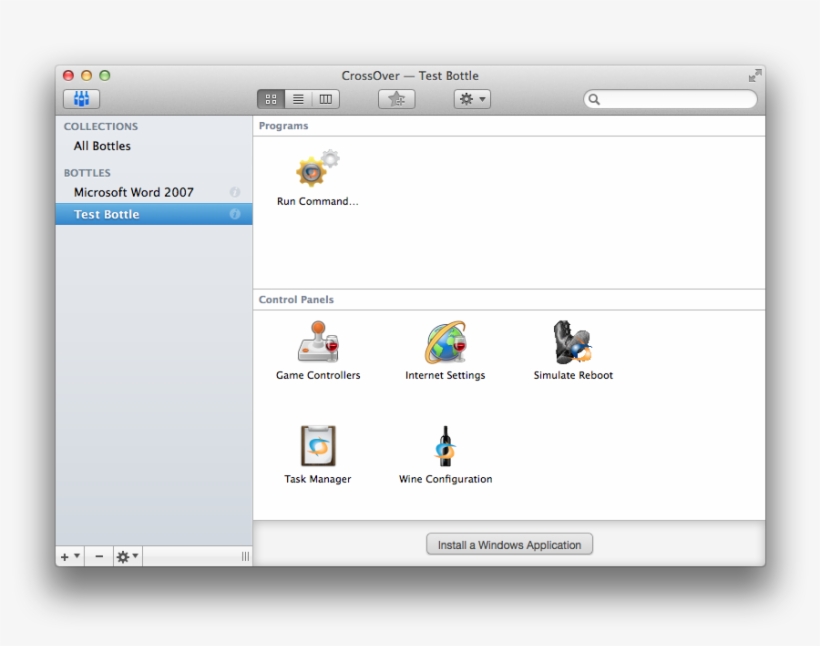Open the sidebar gear dropdown menu
Viewport: 820px width, 646px height.
click(x=127, y=557)
